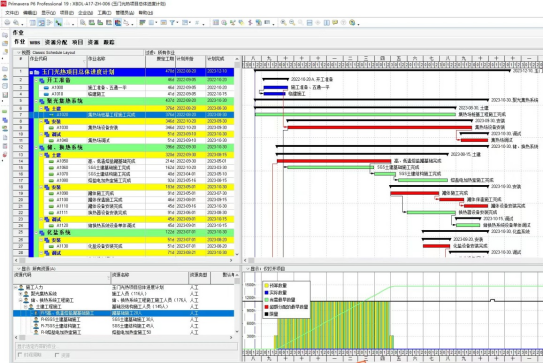
Task: Click the red legend color swatch
Action: (266, 307)
